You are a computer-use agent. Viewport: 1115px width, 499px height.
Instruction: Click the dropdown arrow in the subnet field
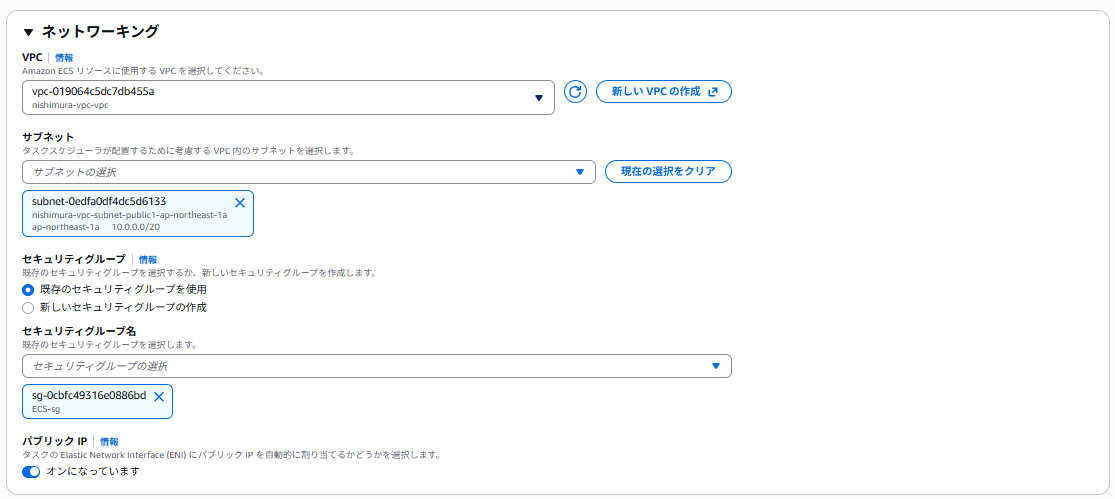click(580, 172)
